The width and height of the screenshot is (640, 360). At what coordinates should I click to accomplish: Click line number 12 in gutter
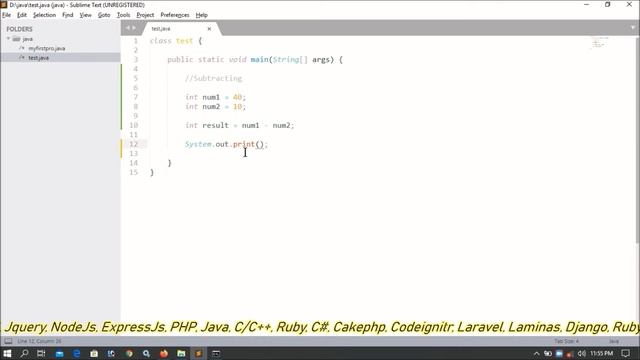[x=133, y=144]
